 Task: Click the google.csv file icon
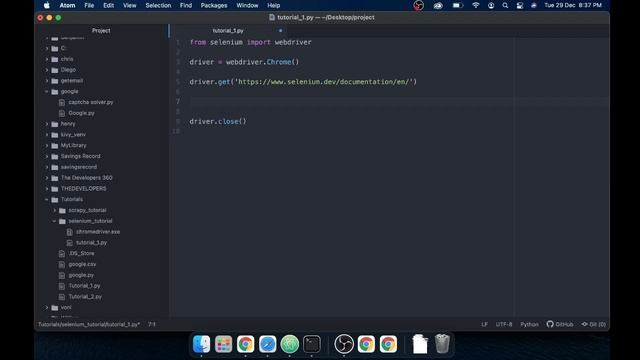(62, 264)
